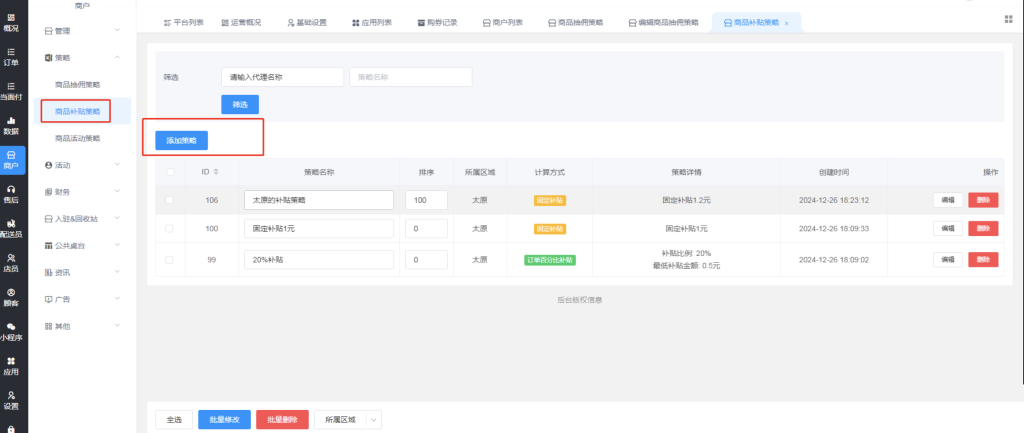Image resolution: width=1024 pixels, height=433 pixels.
Task: Open 商品活动策略 in the side menu
Action: tap(77, 138)
